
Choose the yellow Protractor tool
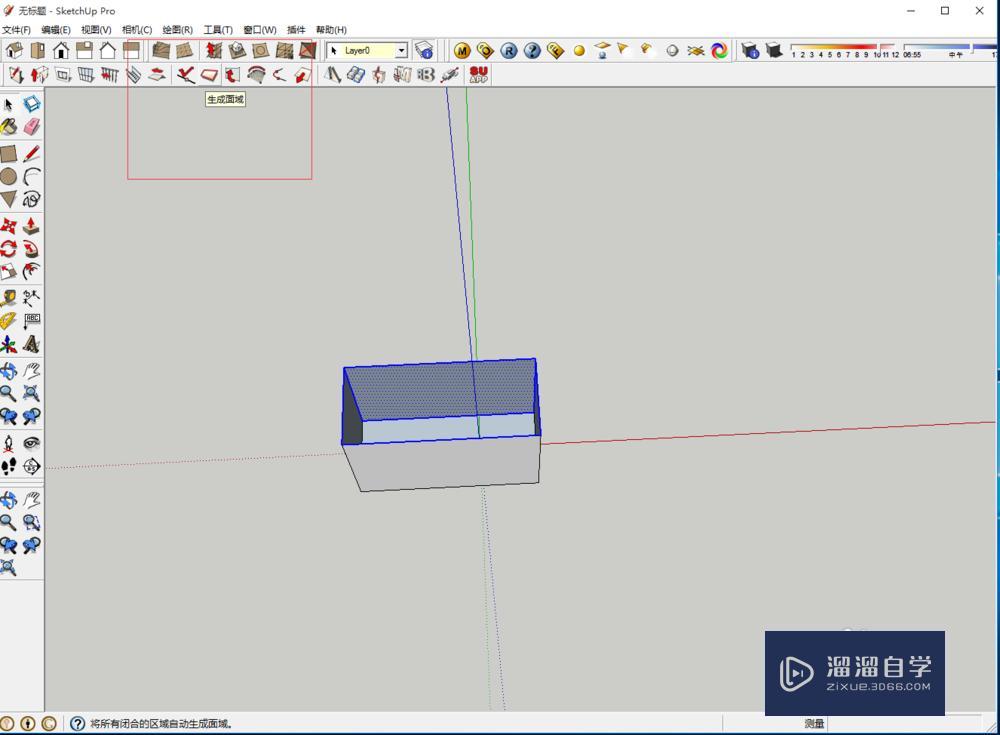(x=8, y=321)
